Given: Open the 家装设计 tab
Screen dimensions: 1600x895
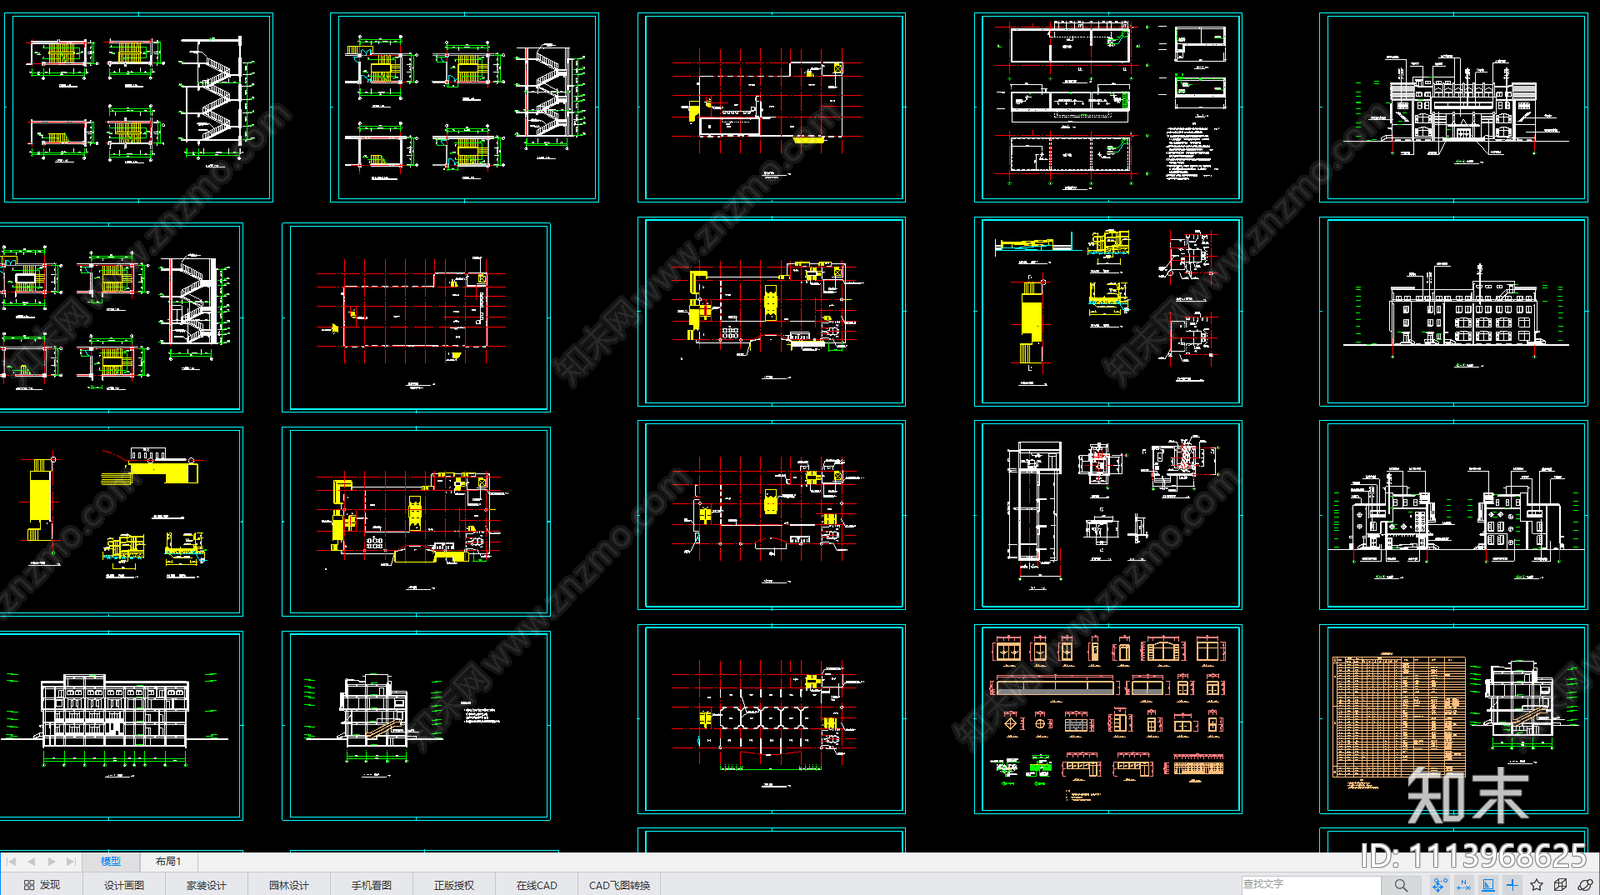Looking at the screenshot, I should pos(206,885).
